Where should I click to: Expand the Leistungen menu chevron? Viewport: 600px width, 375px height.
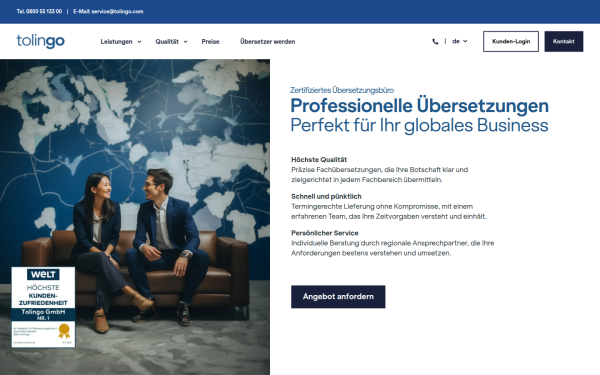(139, 42)
